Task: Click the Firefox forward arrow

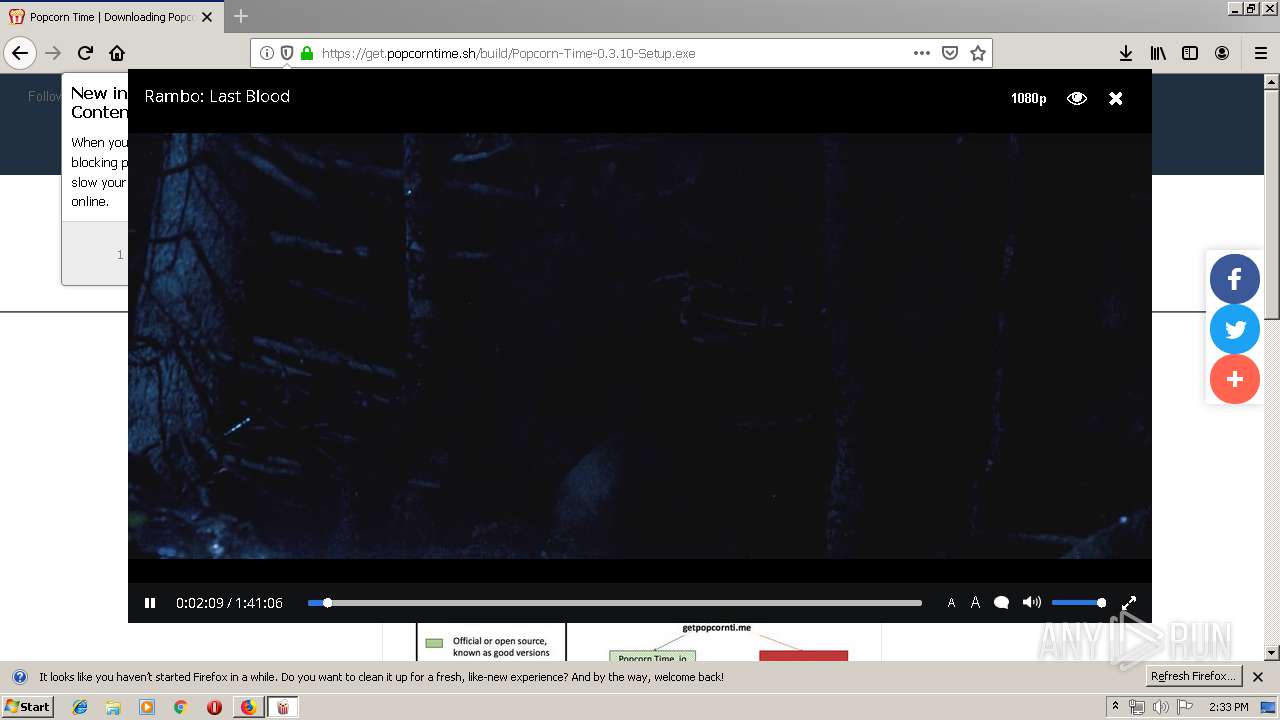Action: pyautogui.click(x=53, y=53)
